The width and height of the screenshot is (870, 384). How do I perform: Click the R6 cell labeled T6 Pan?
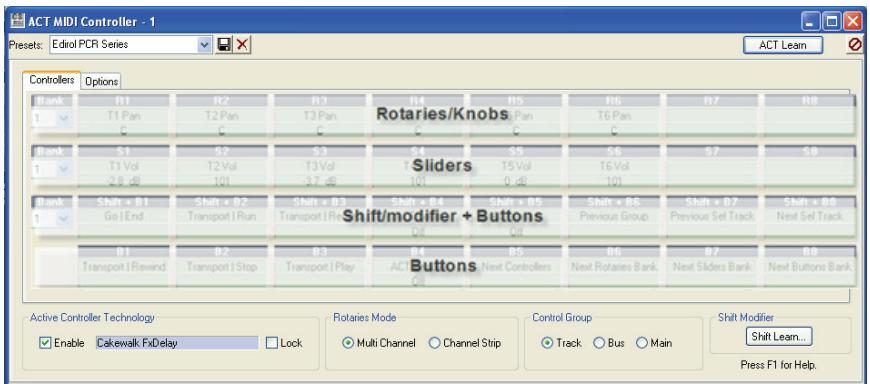614,115
